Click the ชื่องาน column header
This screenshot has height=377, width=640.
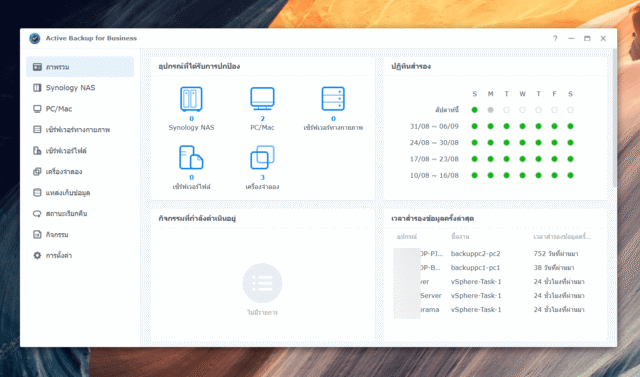point(460,237)
